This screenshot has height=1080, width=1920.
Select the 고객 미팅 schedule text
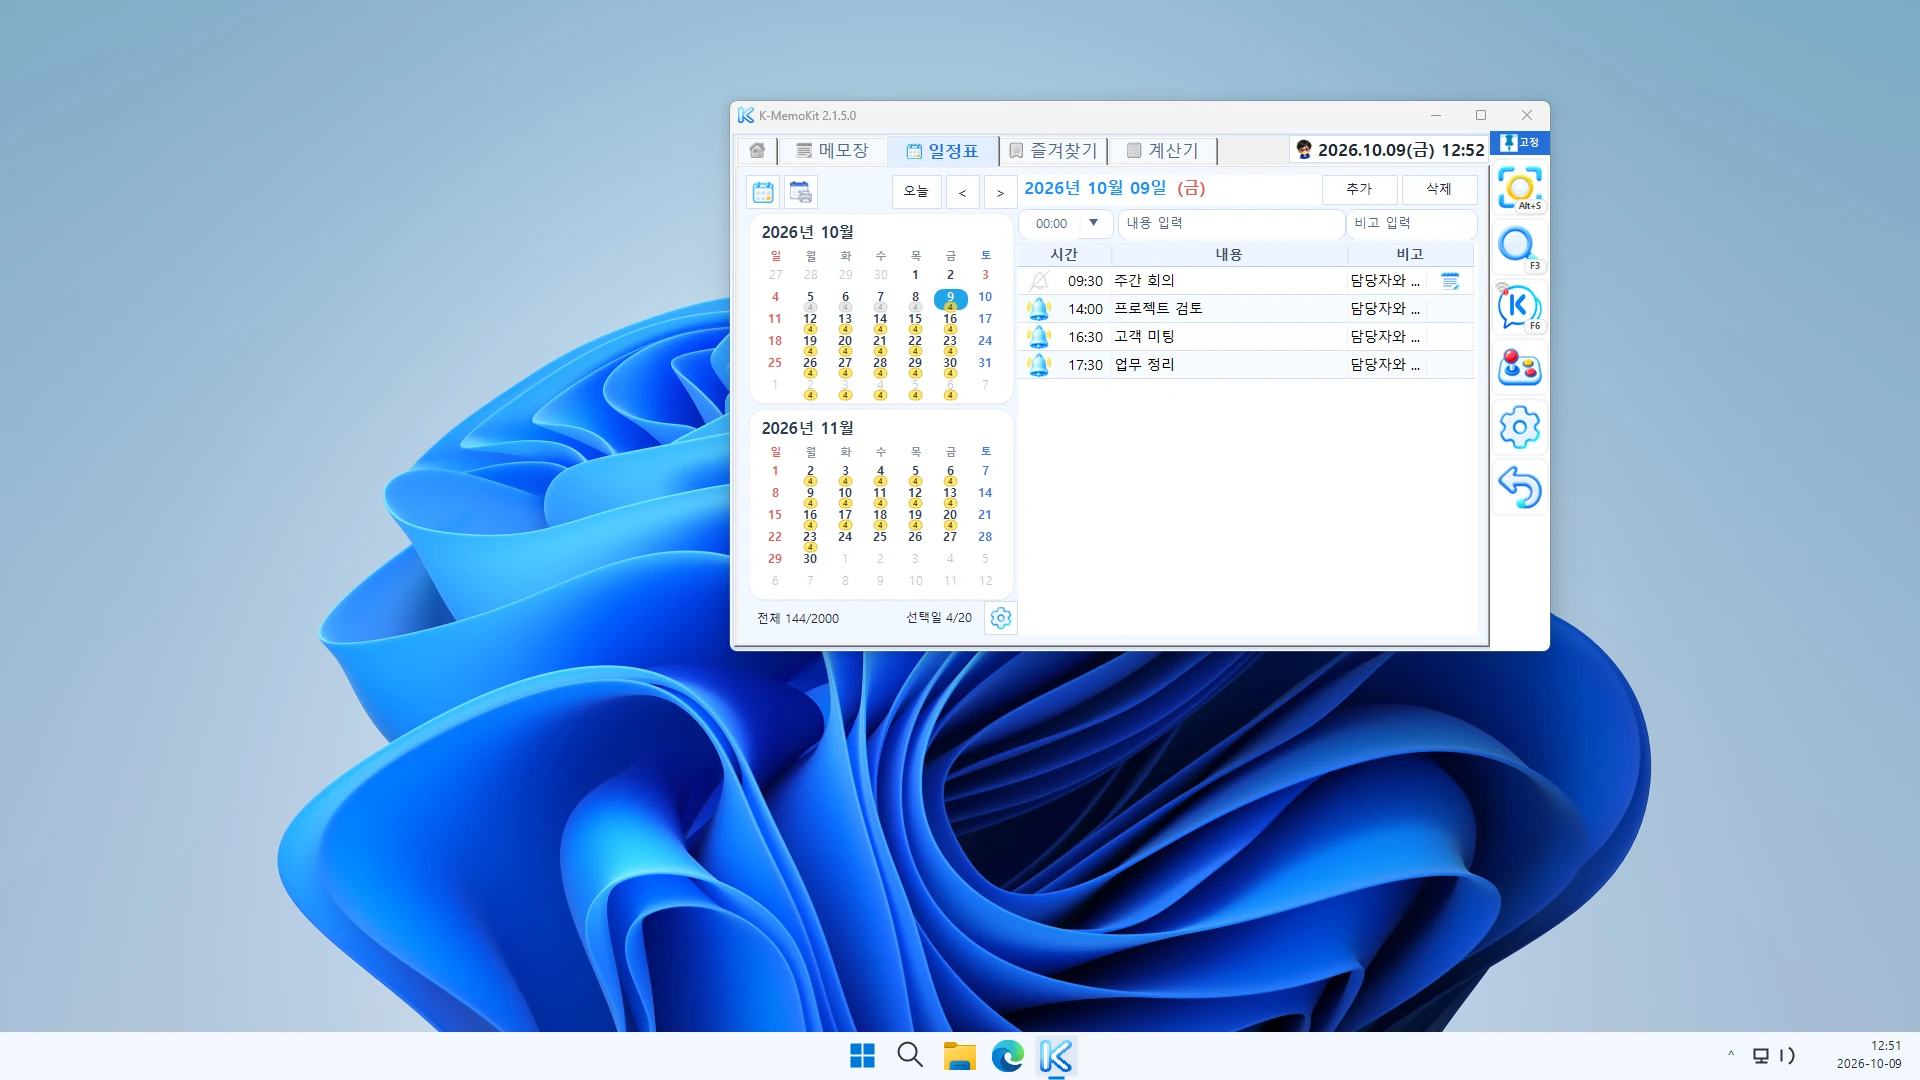(1144, 337)
